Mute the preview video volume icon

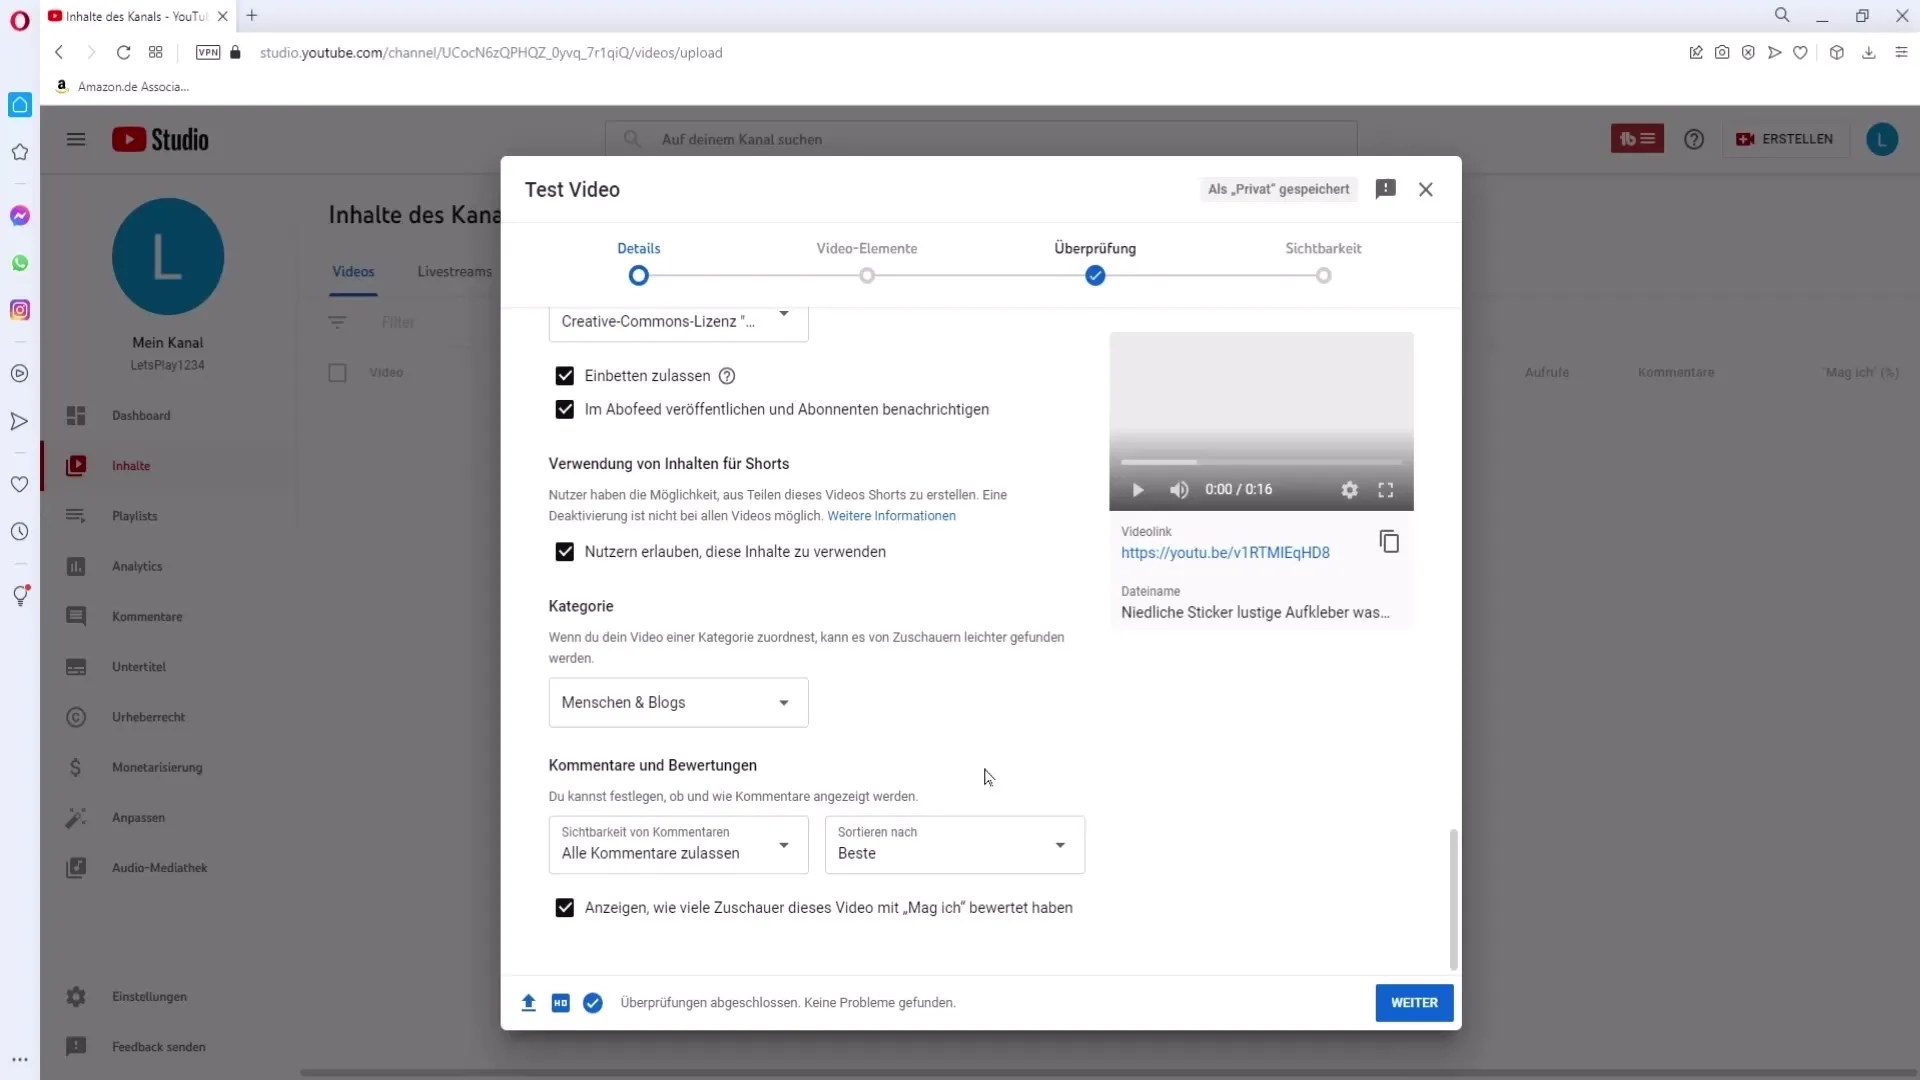[x=1179, y=490]
